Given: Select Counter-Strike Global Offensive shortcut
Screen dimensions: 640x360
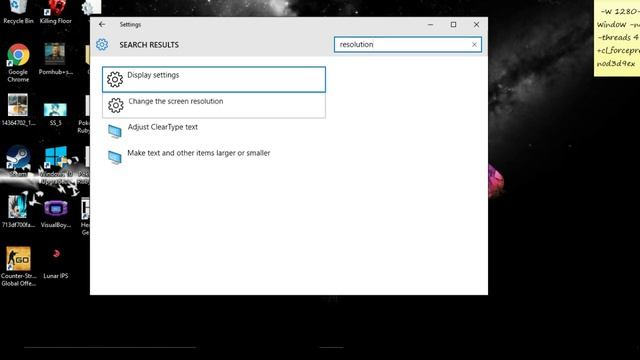Looking at the screenshot, I should pyautogui.click(x=18, y=266).
